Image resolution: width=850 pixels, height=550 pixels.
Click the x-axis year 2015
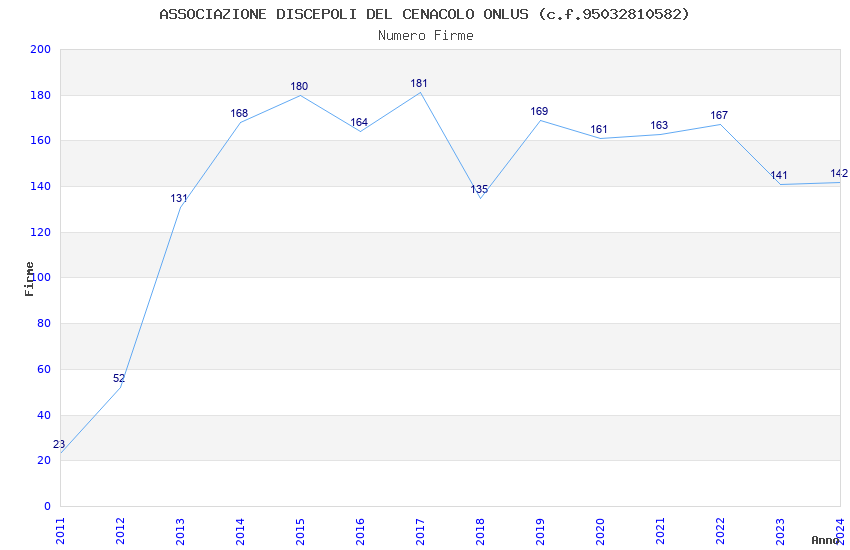pos(300,531)
